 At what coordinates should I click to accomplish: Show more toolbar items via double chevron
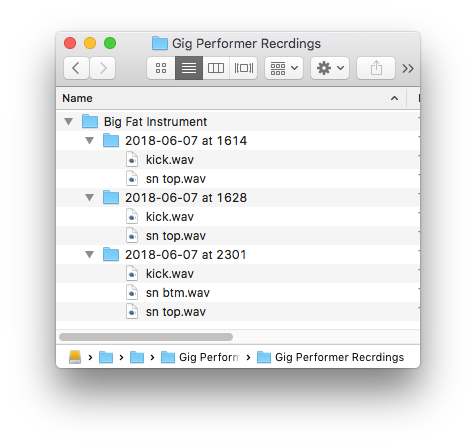coord(408,68)
